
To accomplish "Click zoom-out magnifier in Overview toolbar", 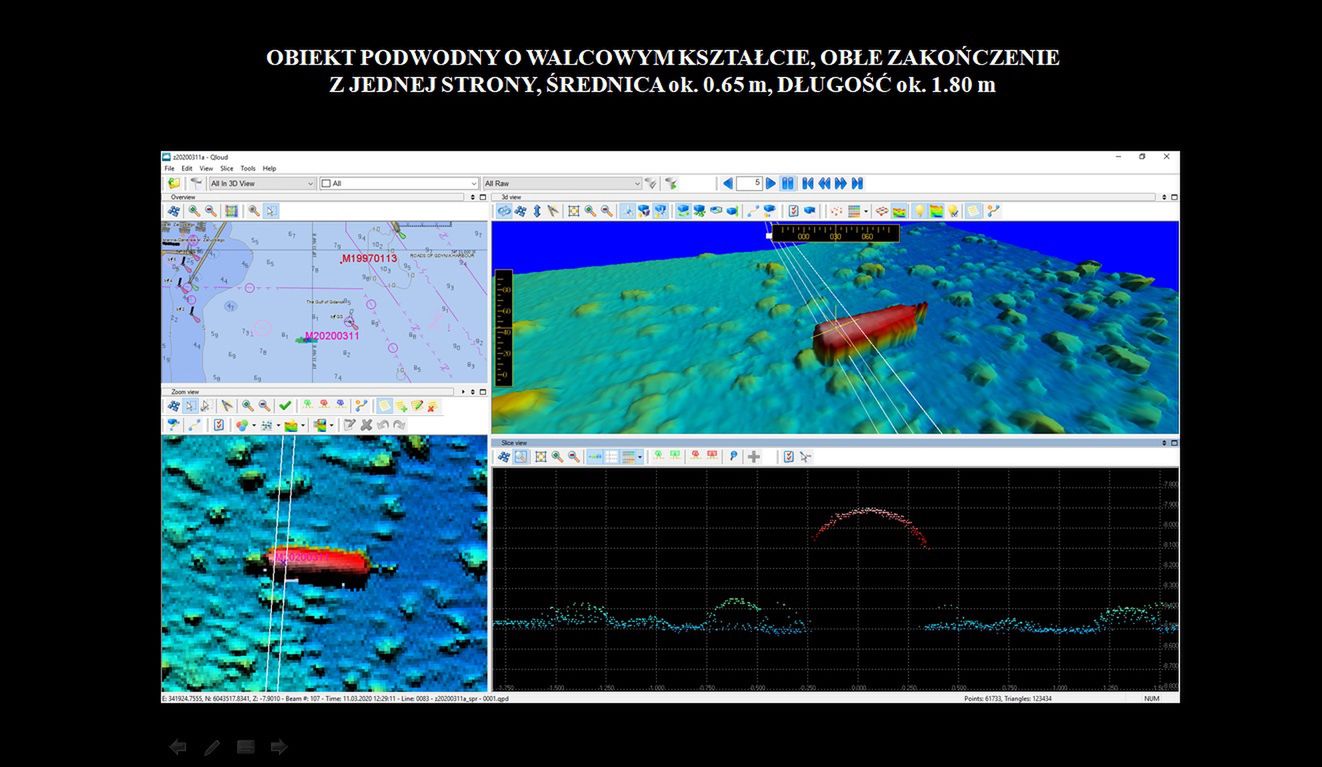I will (211, 211).
